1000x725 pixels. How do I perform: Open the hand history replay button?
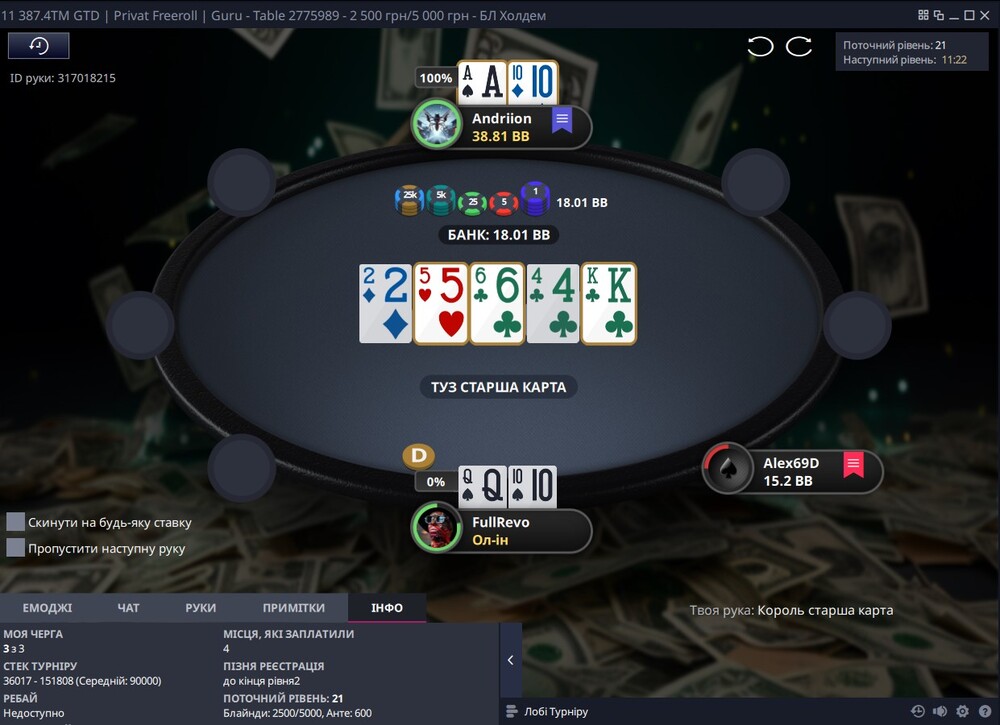point(38,45)
